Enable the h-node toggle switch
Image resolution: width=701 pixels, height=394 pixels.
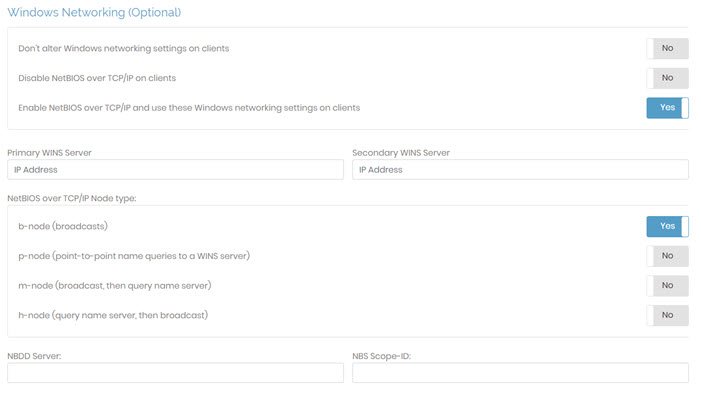click(667, 315)
